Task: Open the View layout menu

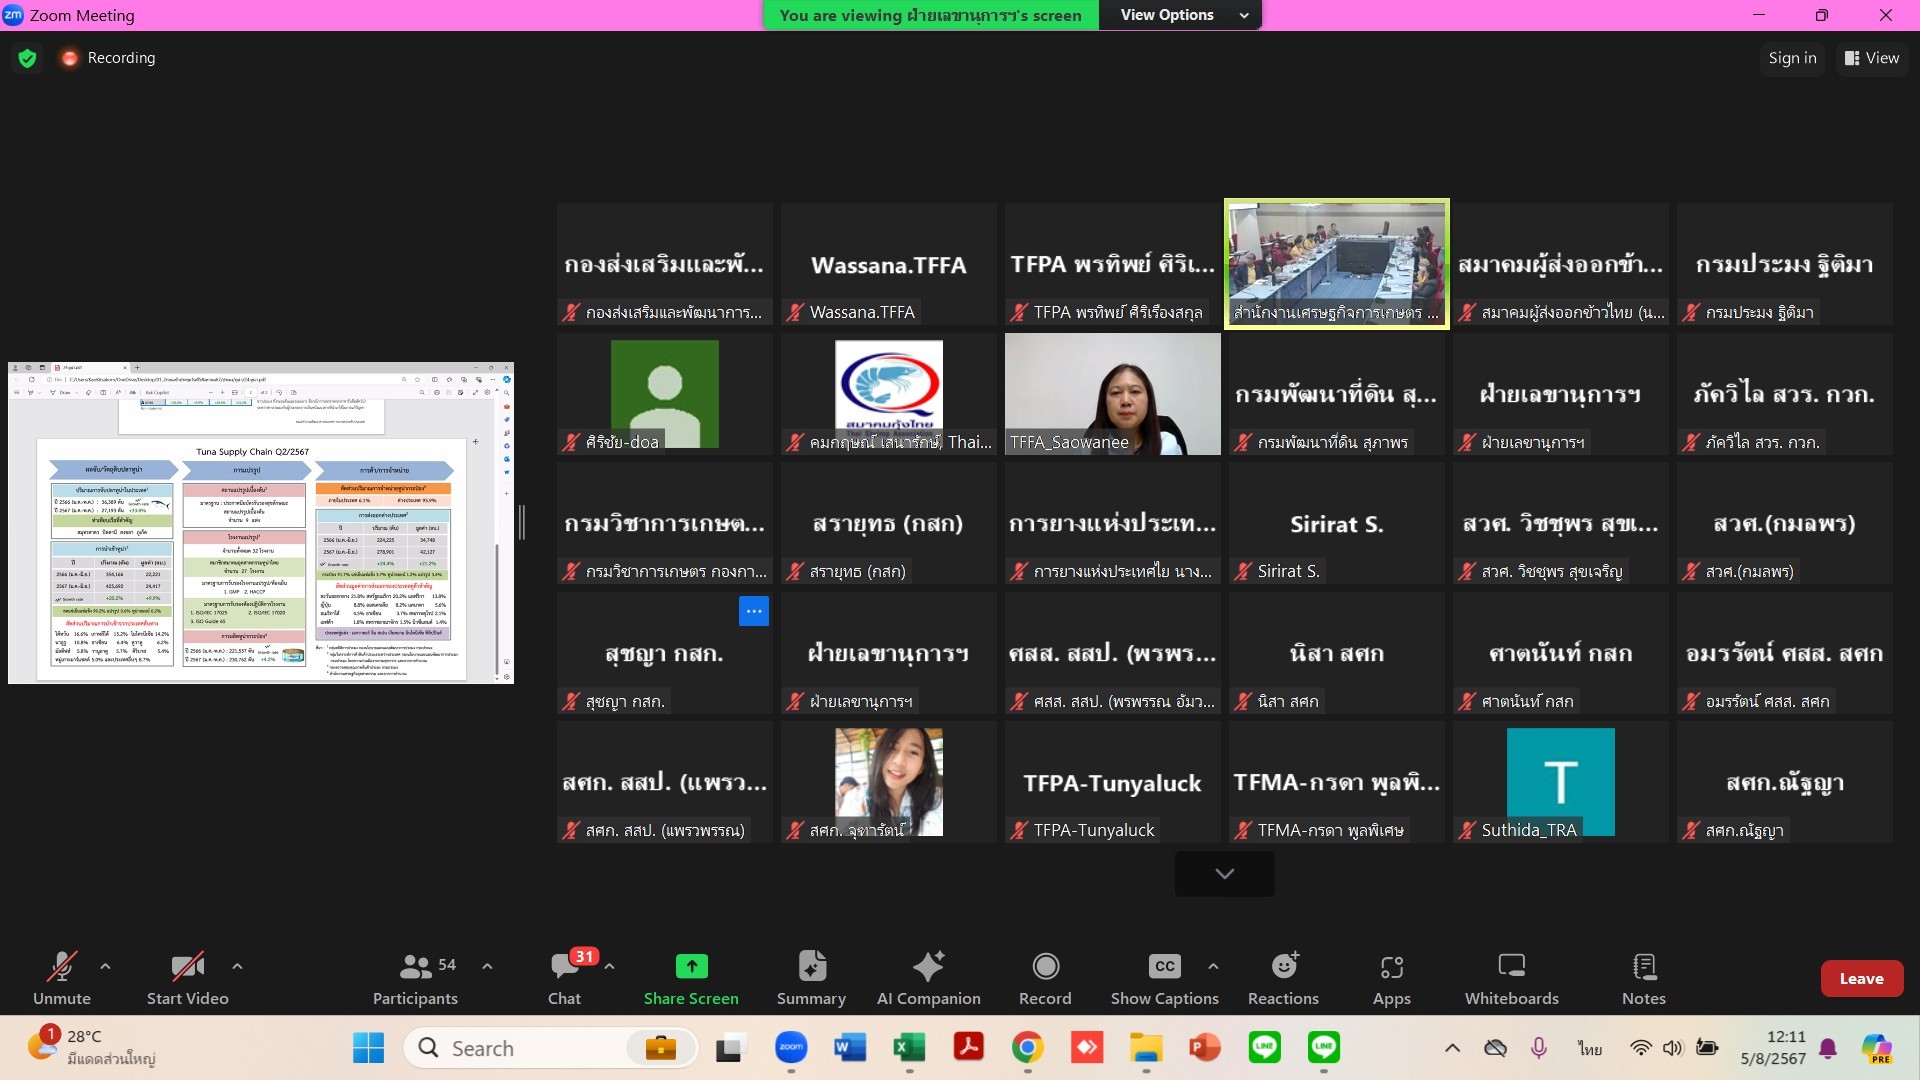Action: click(x=1872, y=58)
